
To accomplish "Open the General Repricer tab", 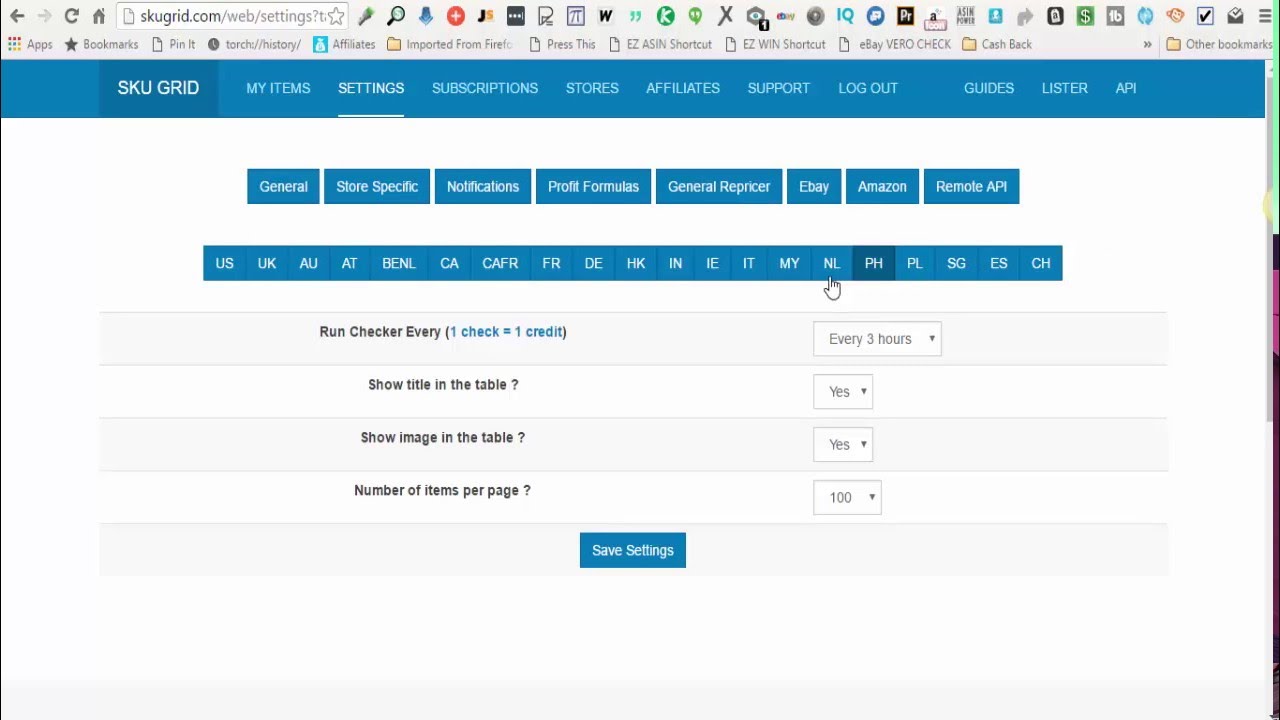I will tap(719, 187).
